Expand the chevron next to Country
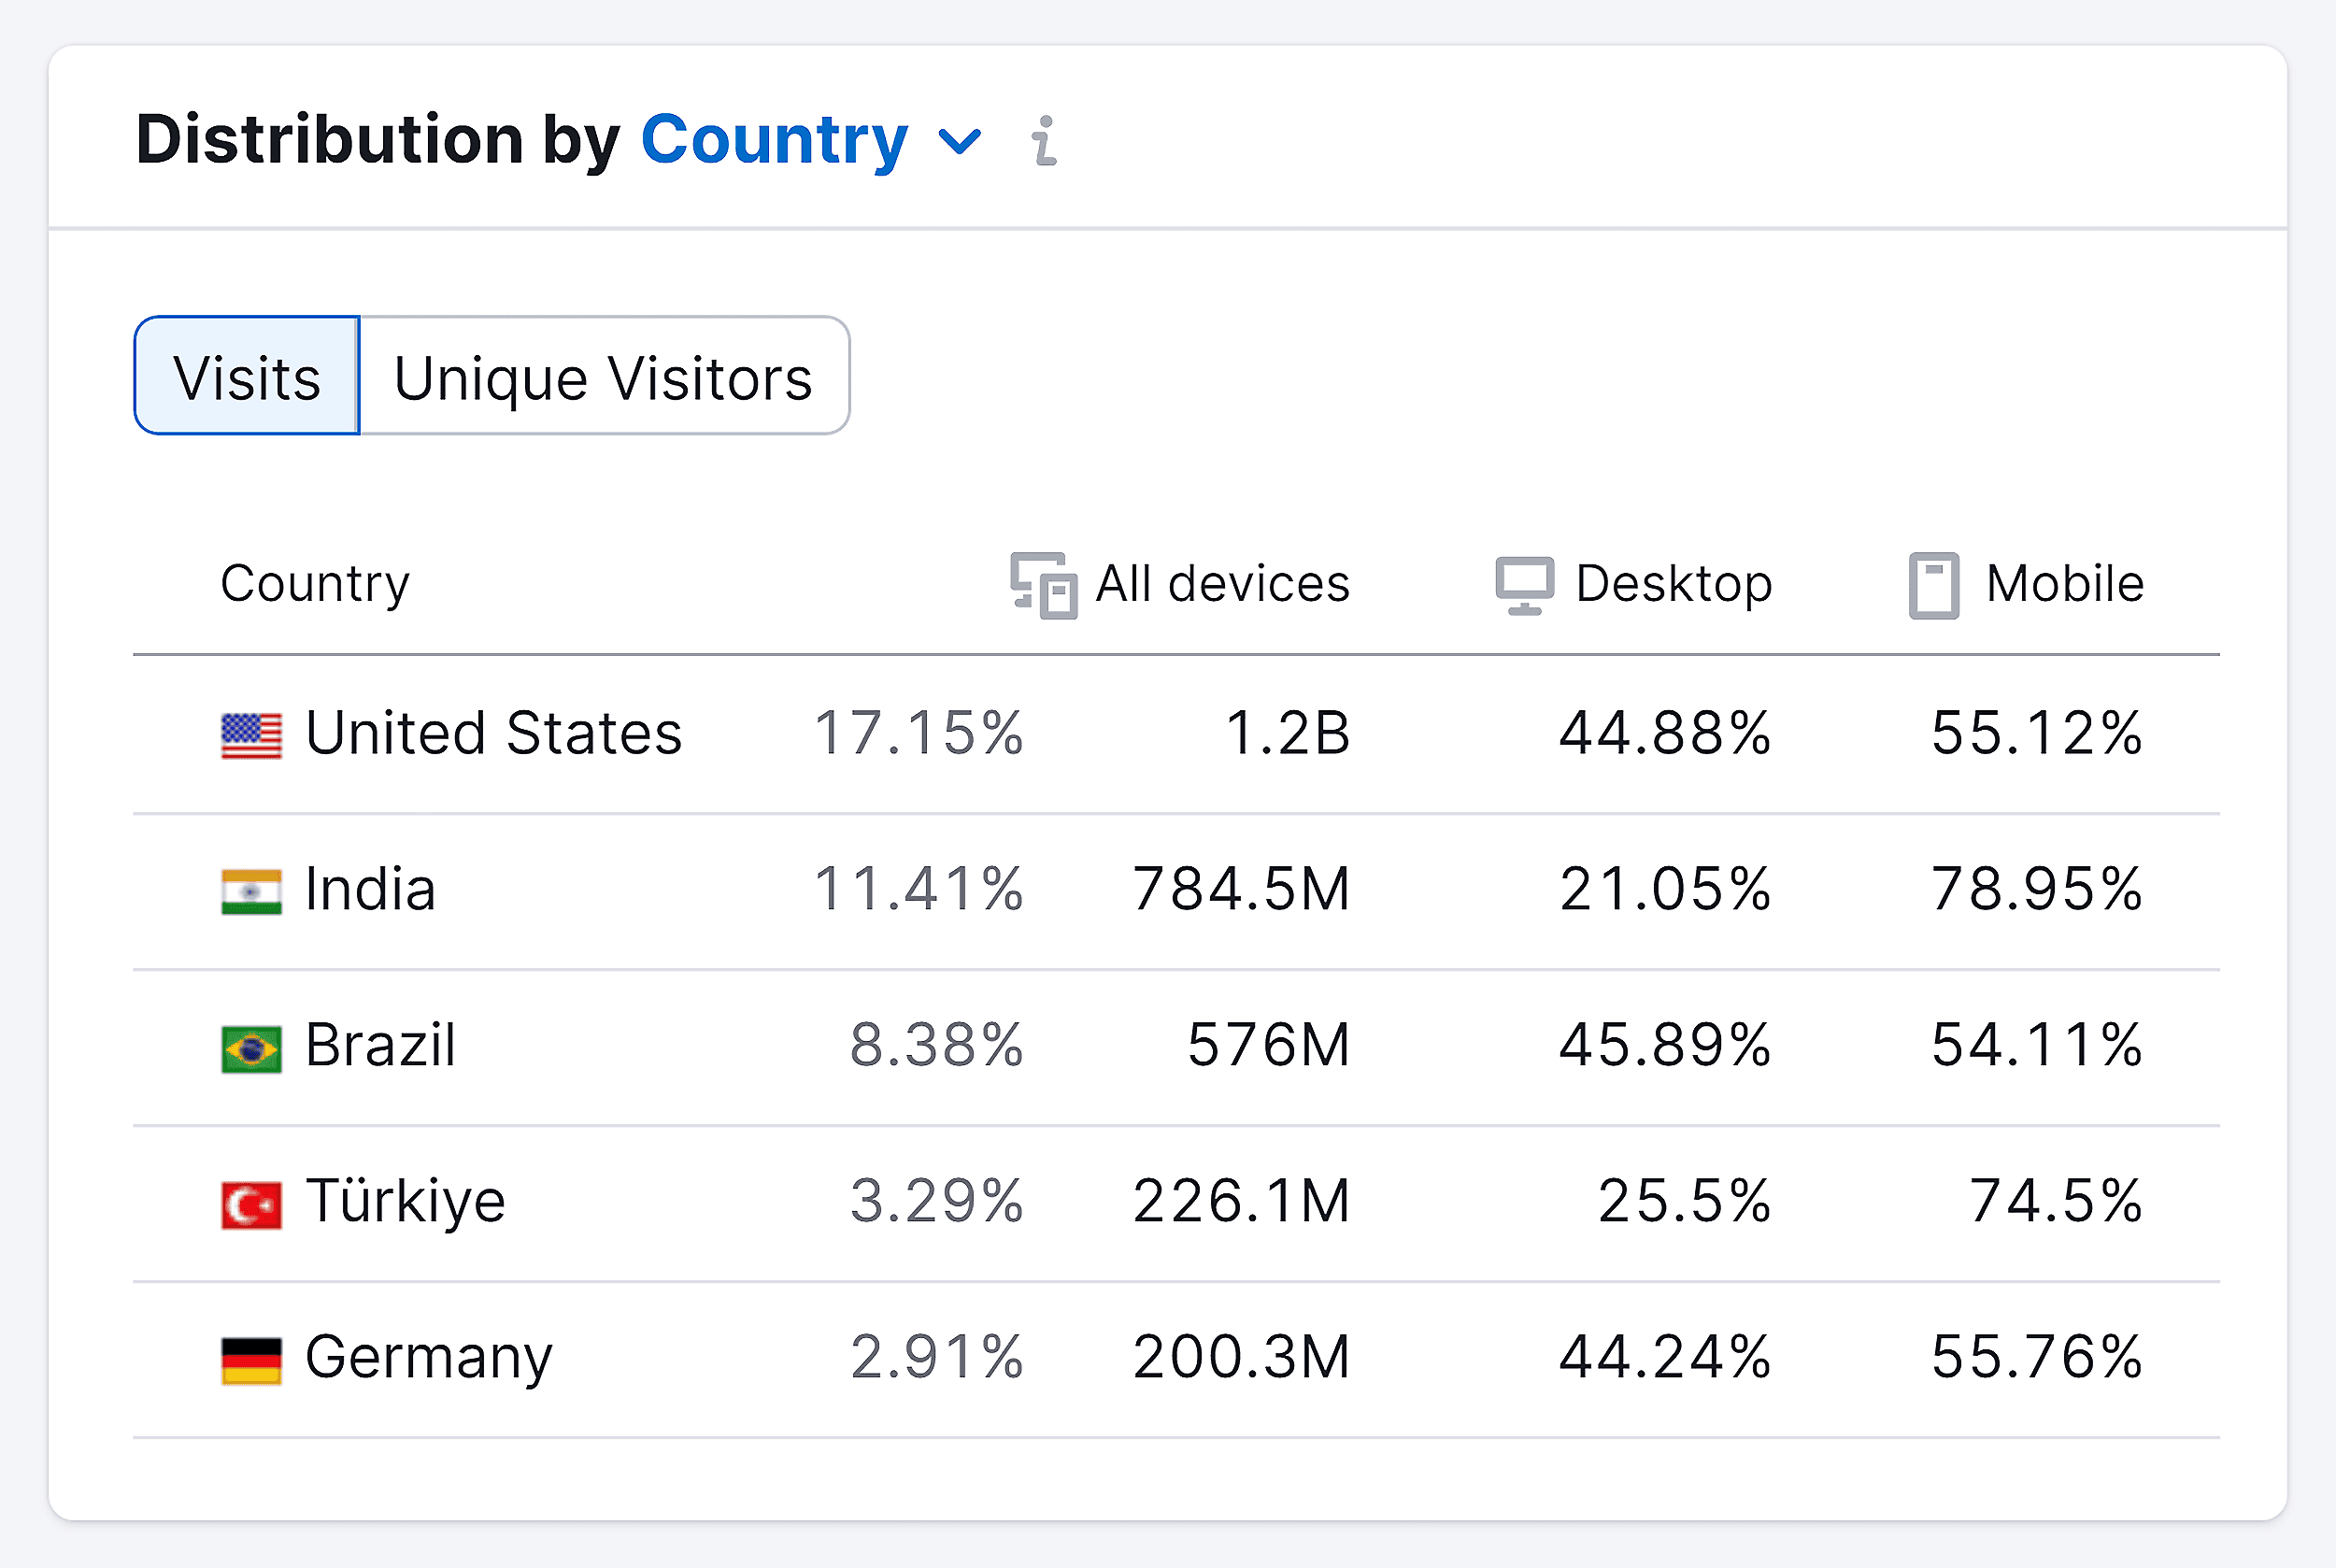Screen dimensions: 2336x1568 tap(960, 141)
